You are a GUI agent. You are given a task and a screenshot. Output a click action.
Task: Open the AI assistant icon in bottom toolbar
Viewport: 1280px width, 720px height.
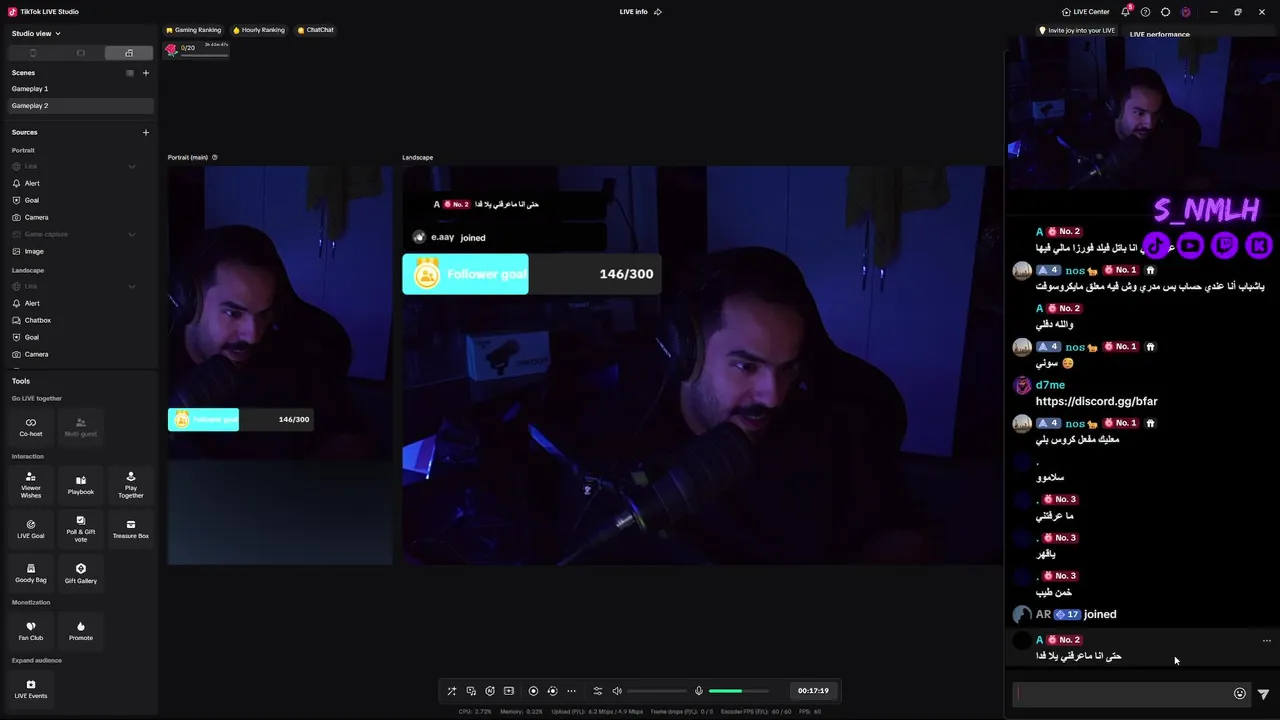point(490,691)
